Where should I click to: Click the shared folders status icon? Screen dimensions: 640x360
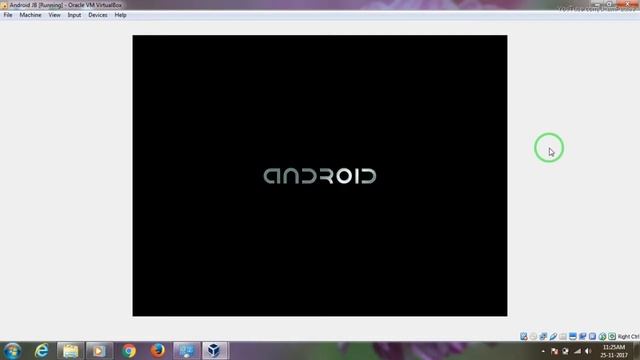point(563,336)
